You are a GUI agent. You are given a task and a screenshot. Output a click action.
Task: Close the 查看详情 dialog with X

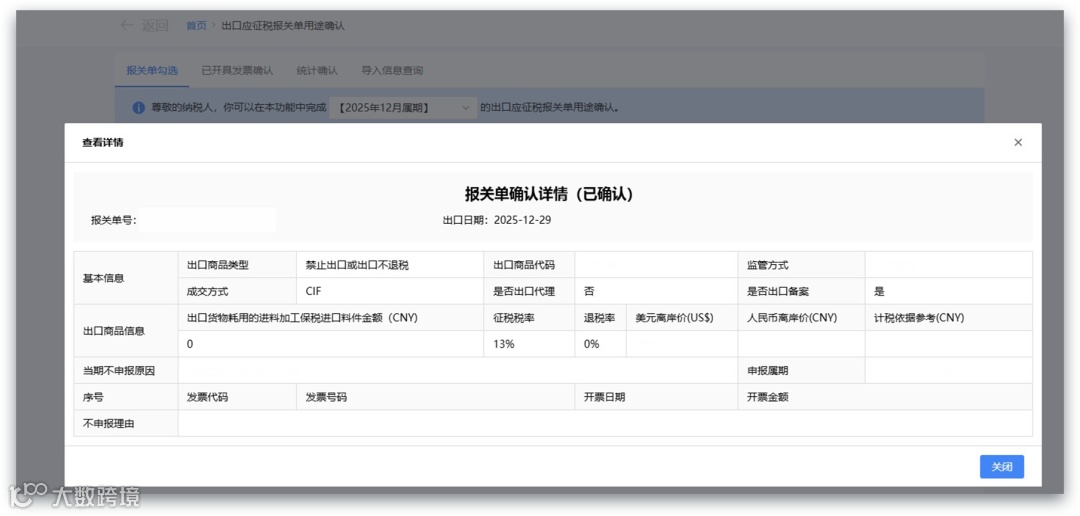pos(1018,143)
